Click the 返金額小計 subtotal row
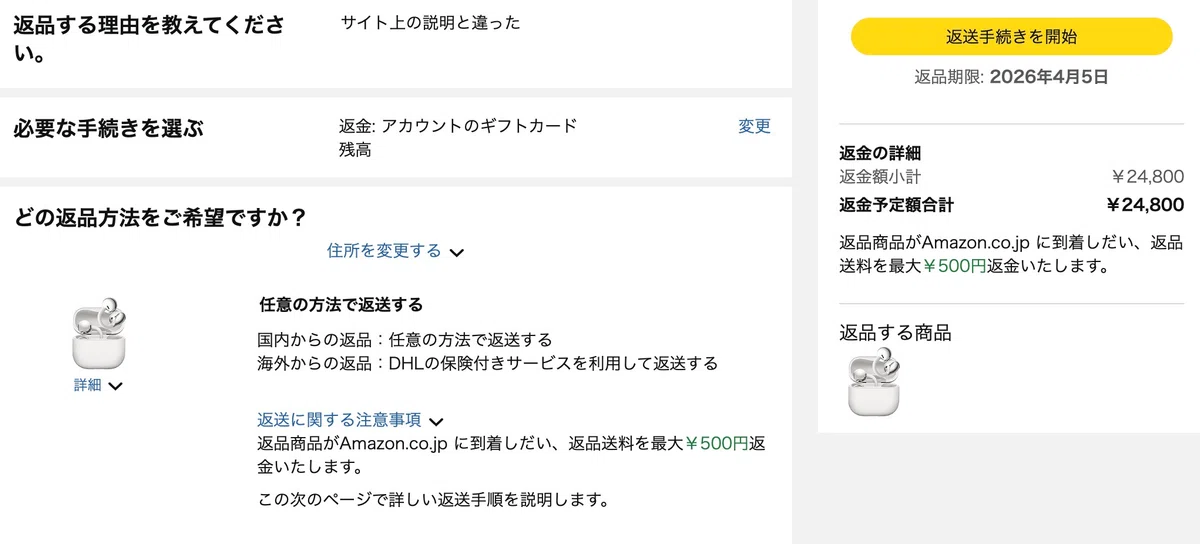The width and height of the screenshot is (1200, 544). tap(1011, 177)
